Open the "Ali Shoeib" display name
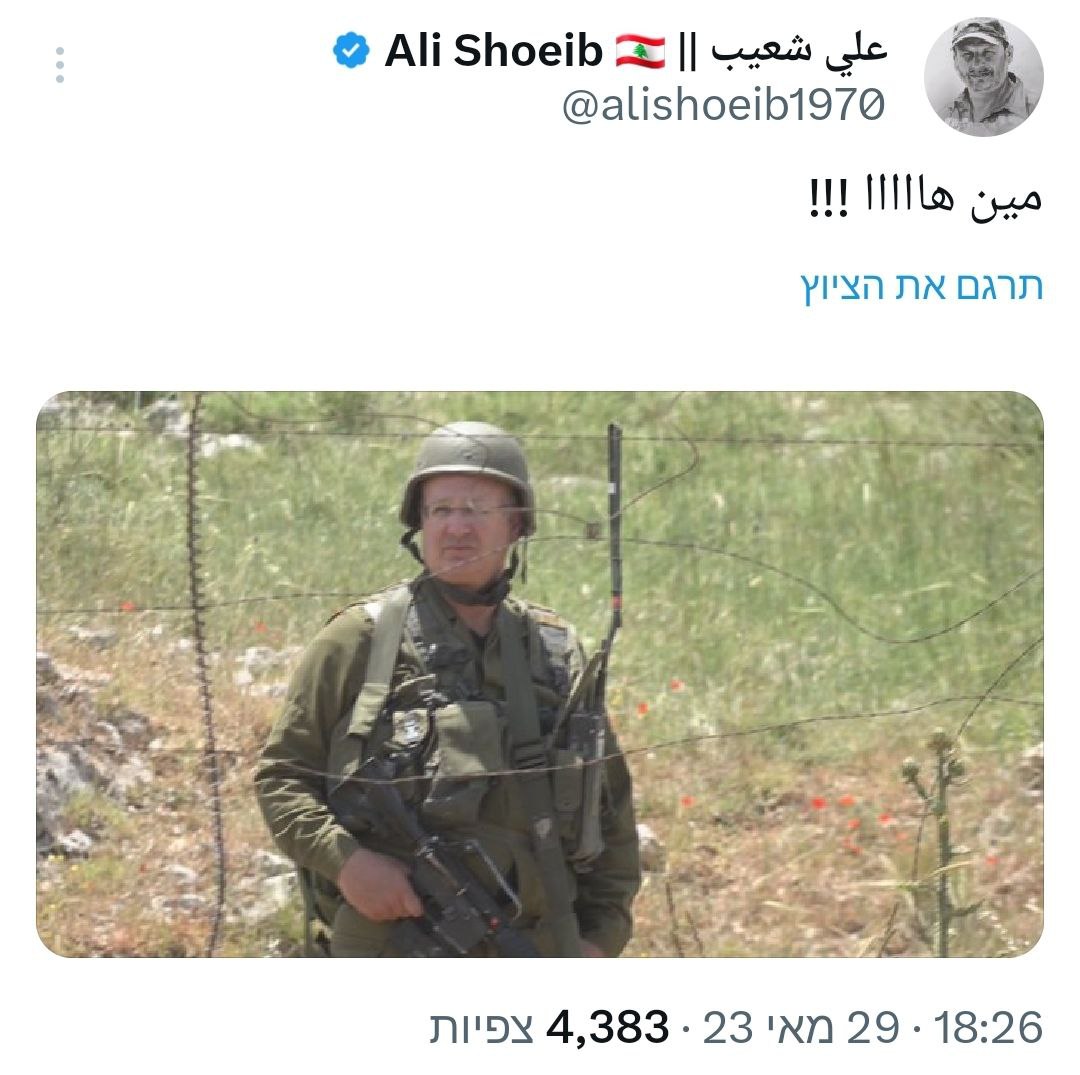The width and height of the screenshot is (1080, 1075). click(494, 51)
